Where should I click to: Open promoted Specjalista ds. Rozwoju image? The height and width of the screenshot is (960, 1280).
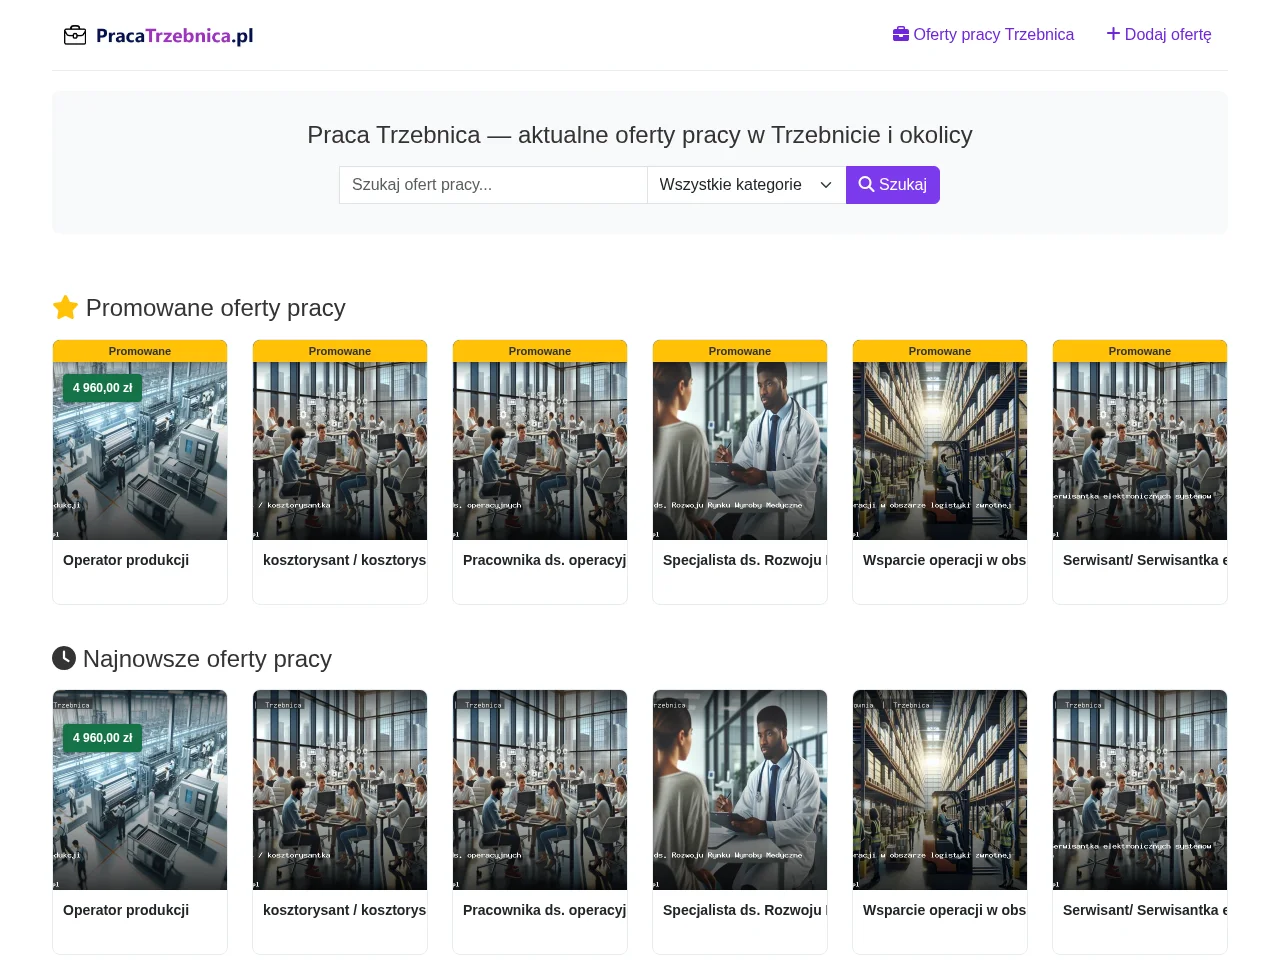(740, 451)
